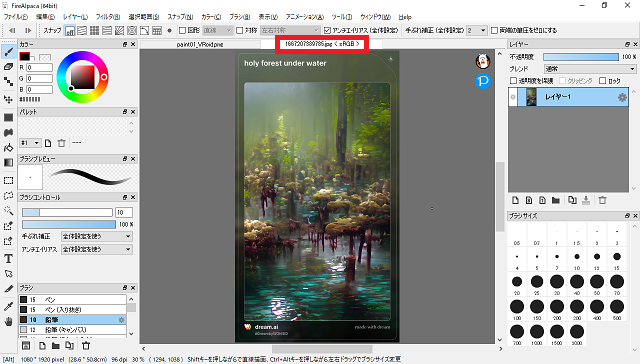Toggle the アンチエイリアス checkbox in top toolbar
This screenshot has height=364, width=640.
click(327, 30)
